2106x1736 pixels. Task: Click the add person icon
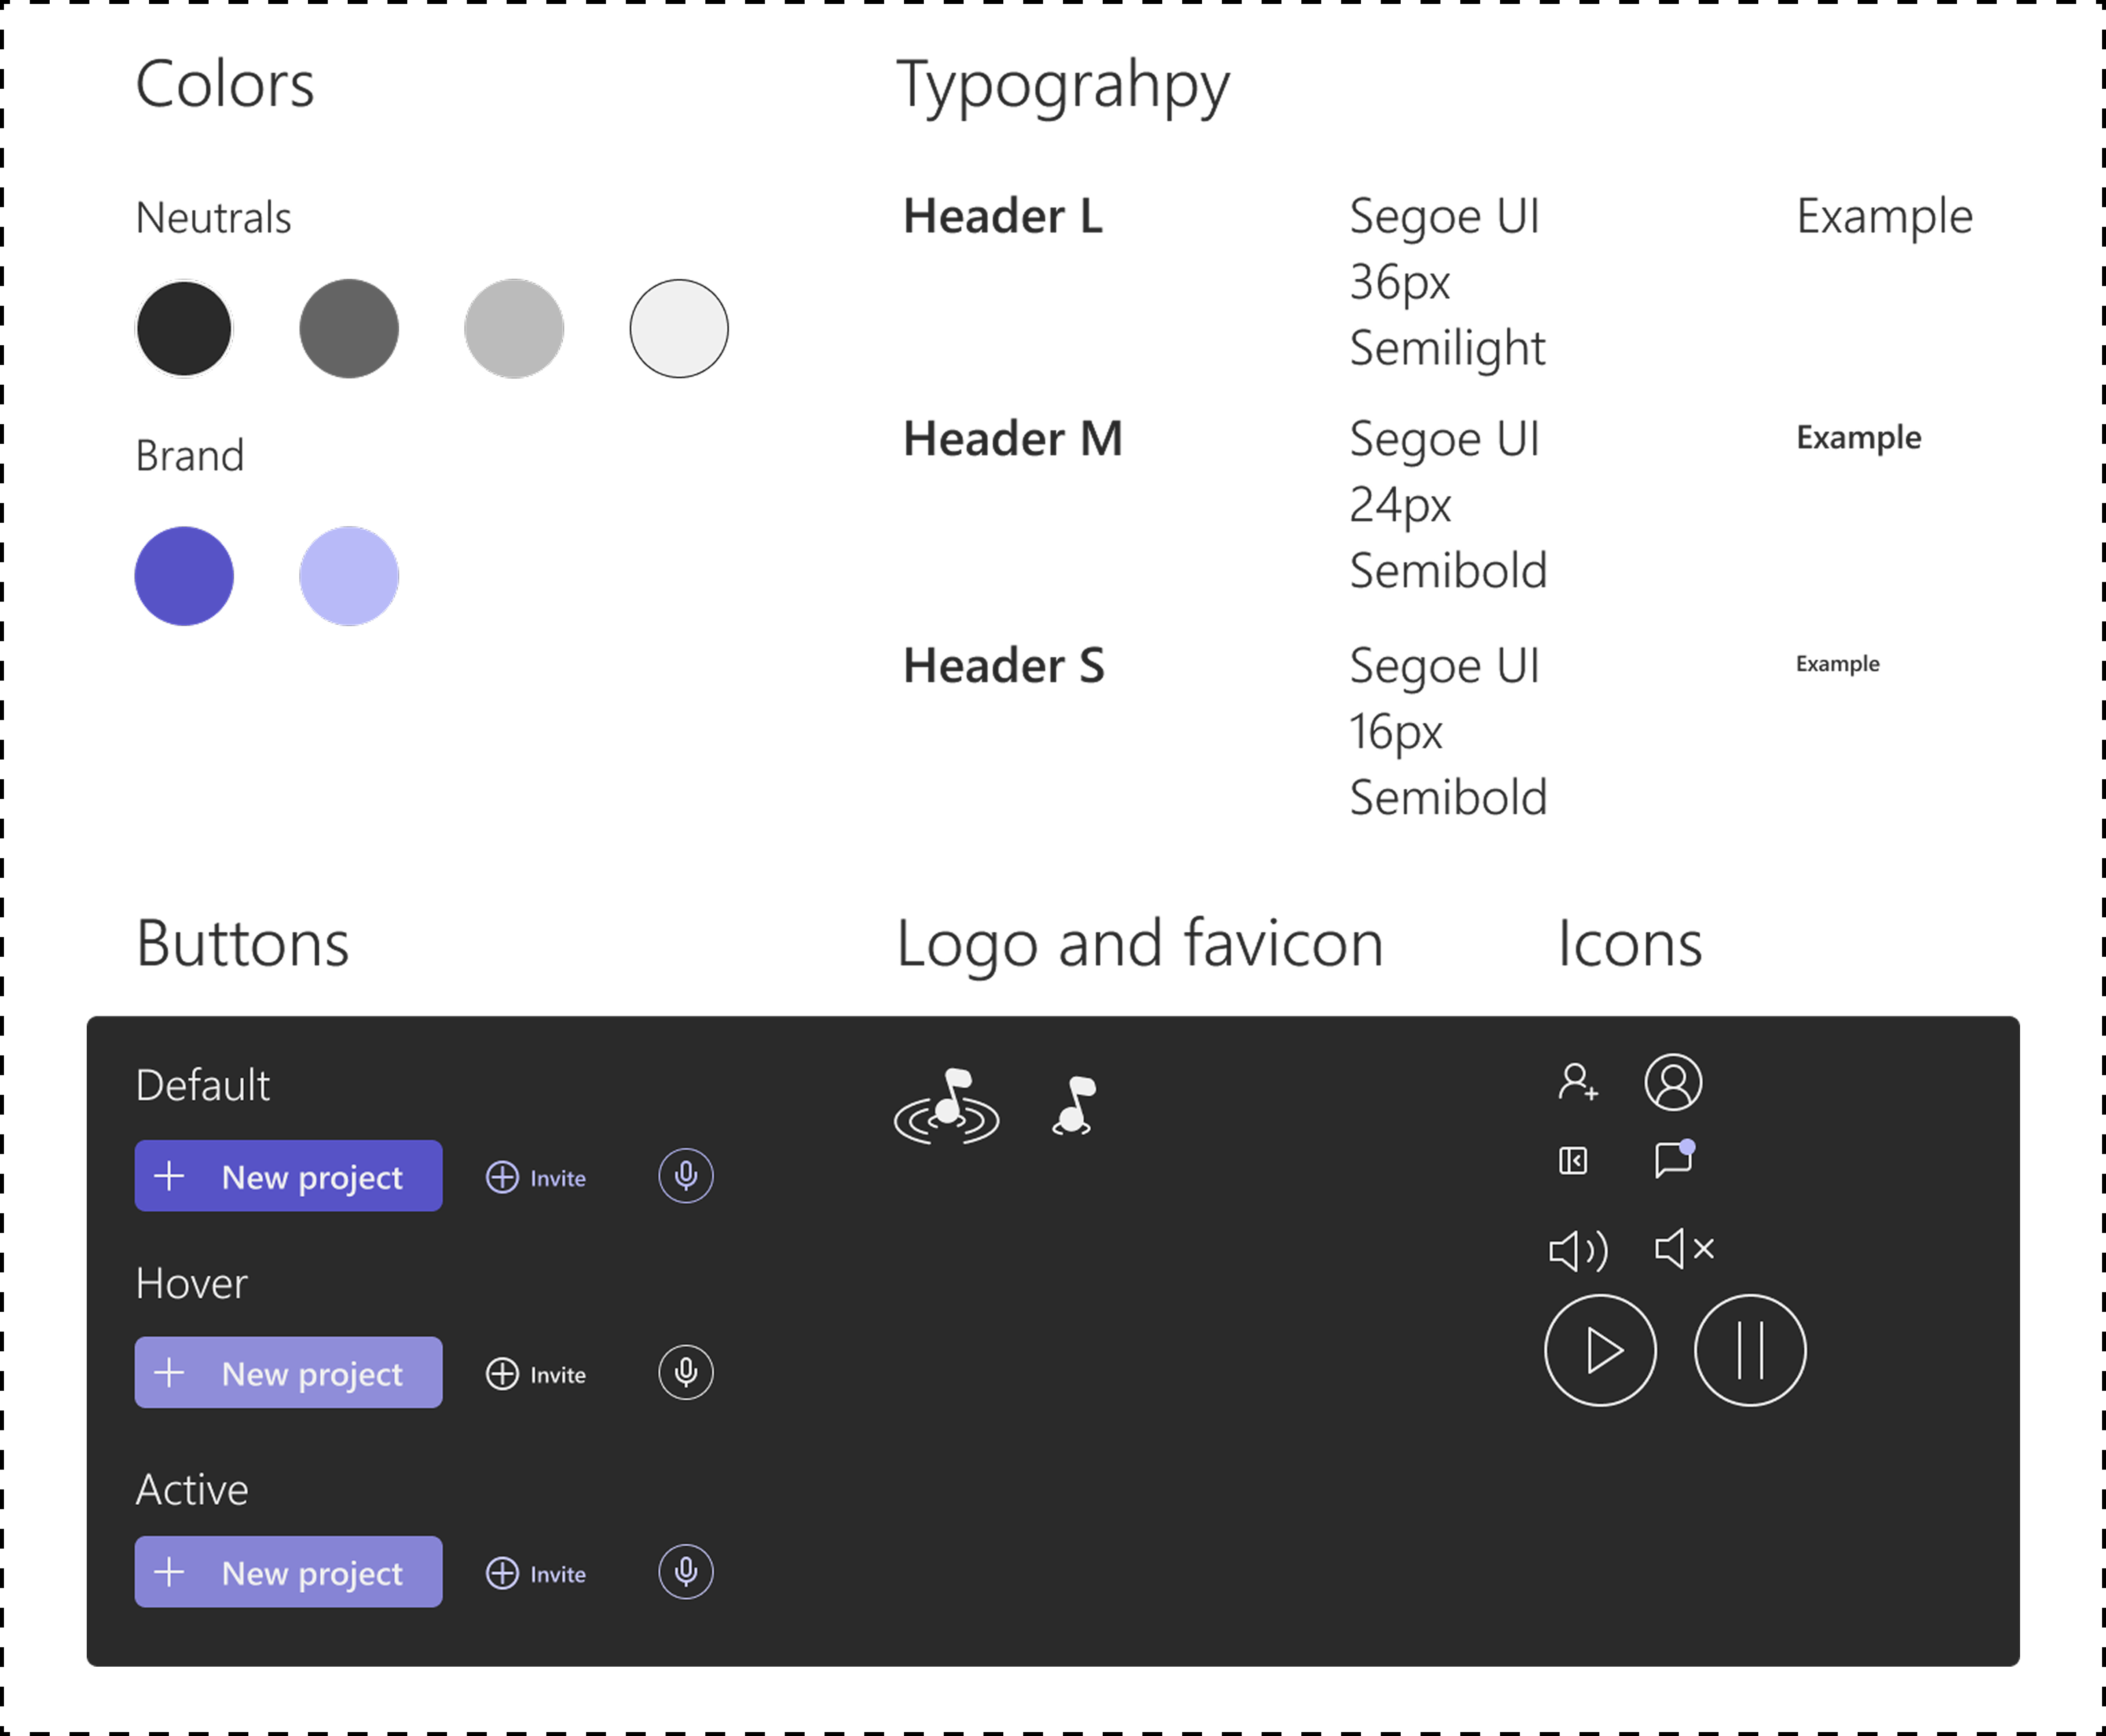coord(1577,1082)
